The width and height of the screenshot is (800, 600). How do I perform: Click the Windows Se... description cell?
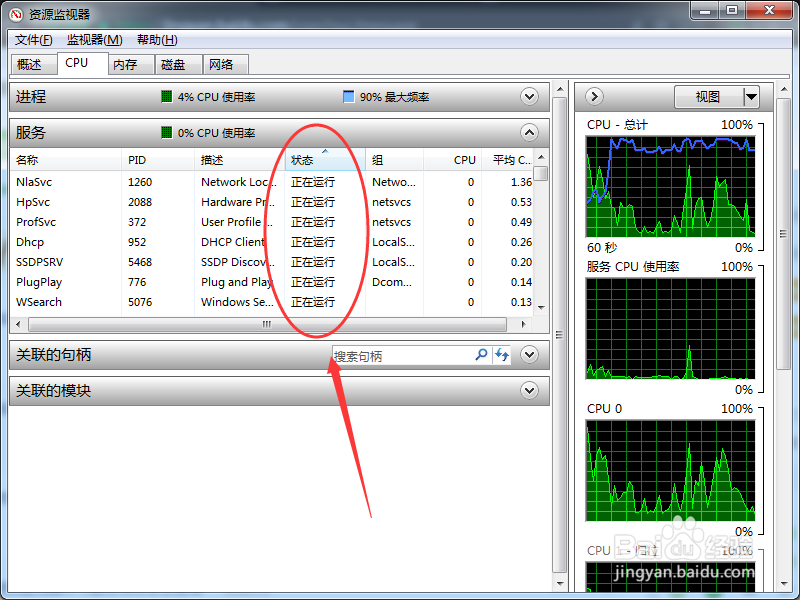coord(237,302)
